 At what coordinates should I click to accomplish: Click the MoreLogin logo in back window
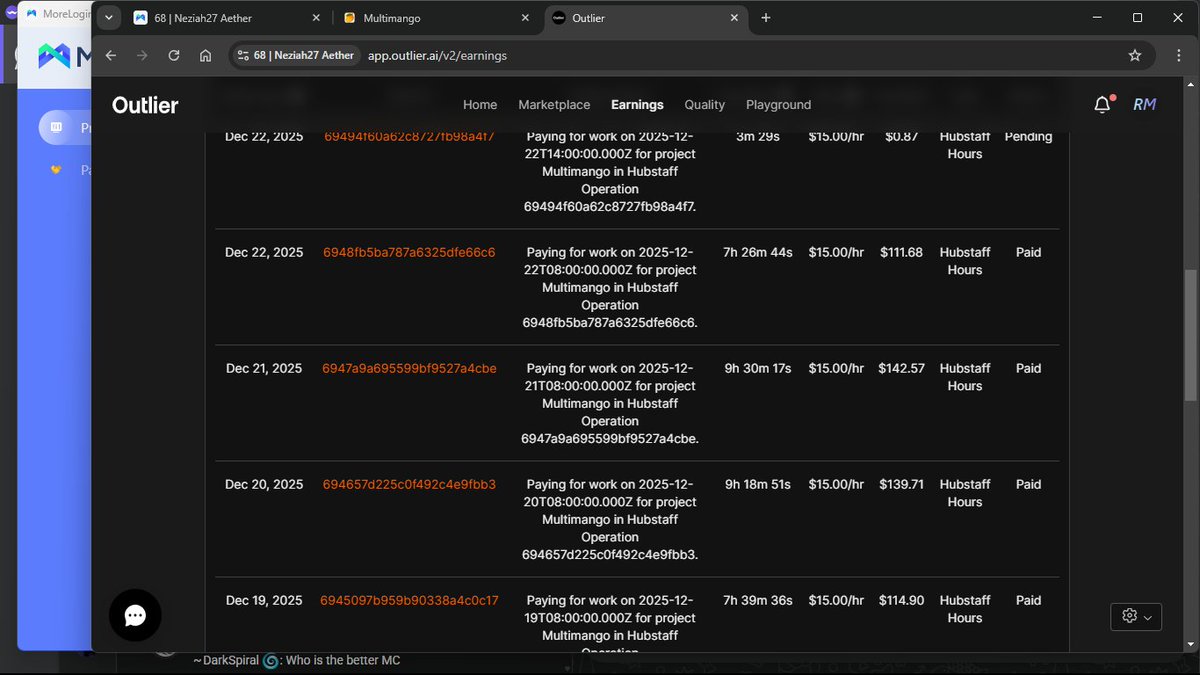tap(65, 57)
